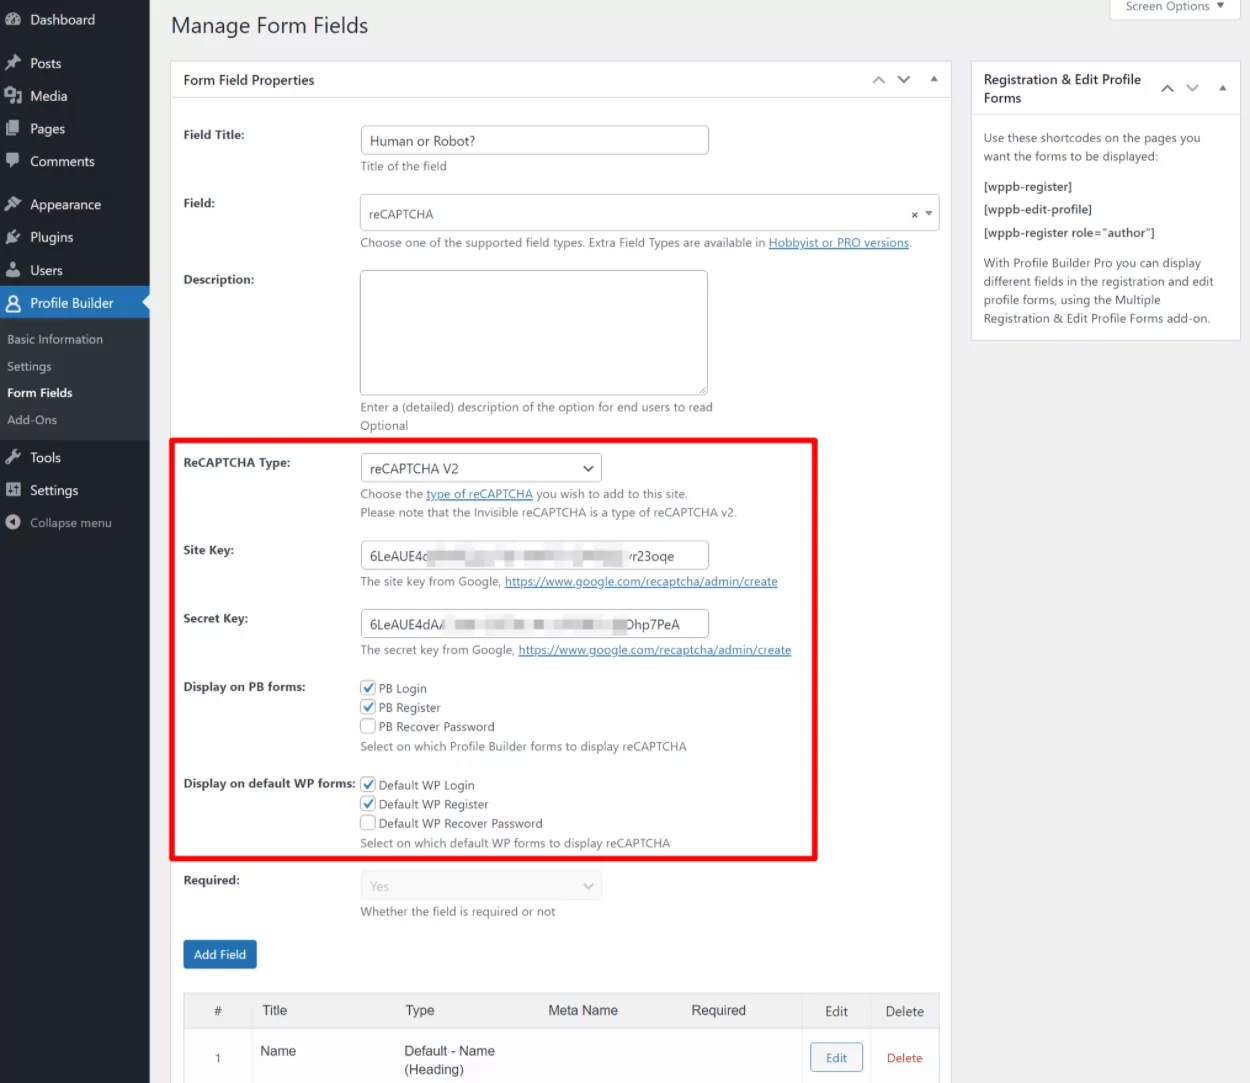Screen dimensions: 1250x1083
Task: Click the Dashboard icon in sidebar
Action: [x=13, y=20]
